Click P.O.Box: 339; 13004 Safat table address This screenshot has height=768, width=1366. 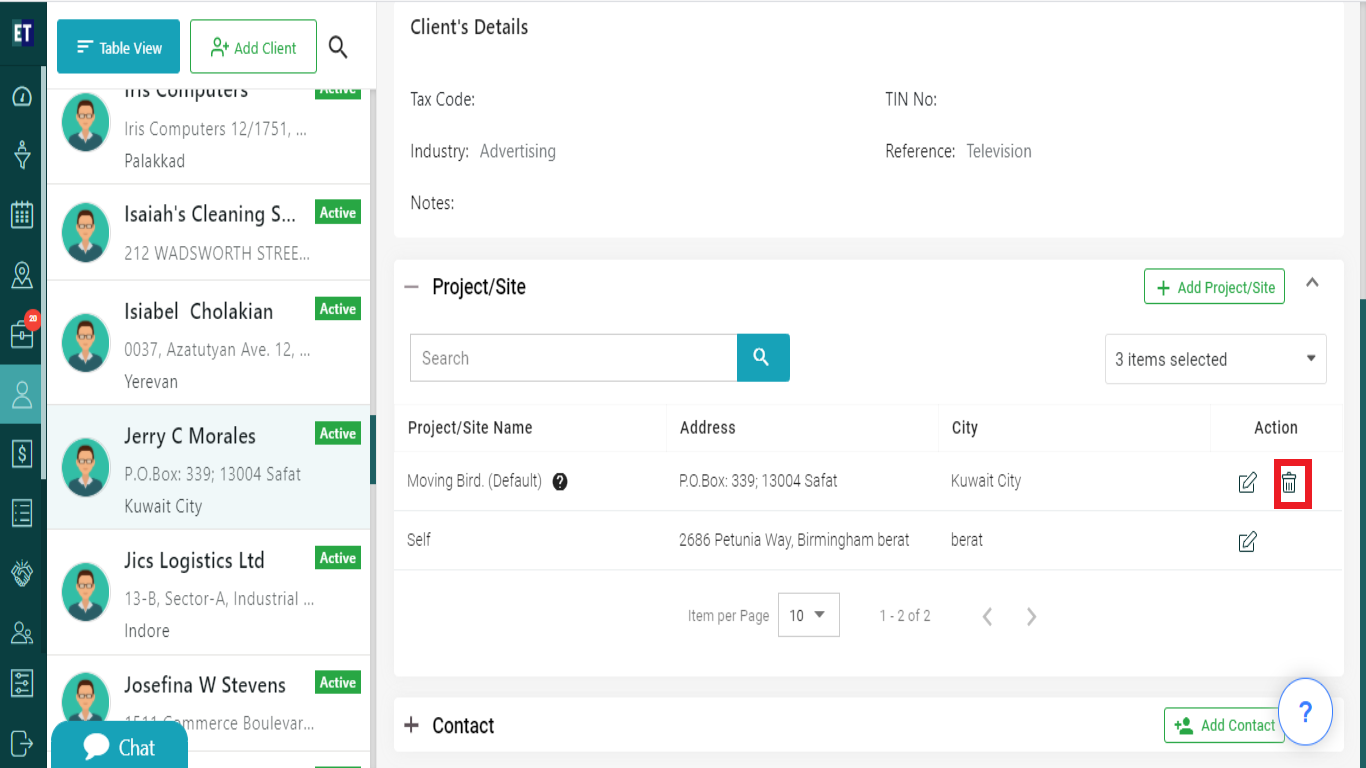coord(758,481)
